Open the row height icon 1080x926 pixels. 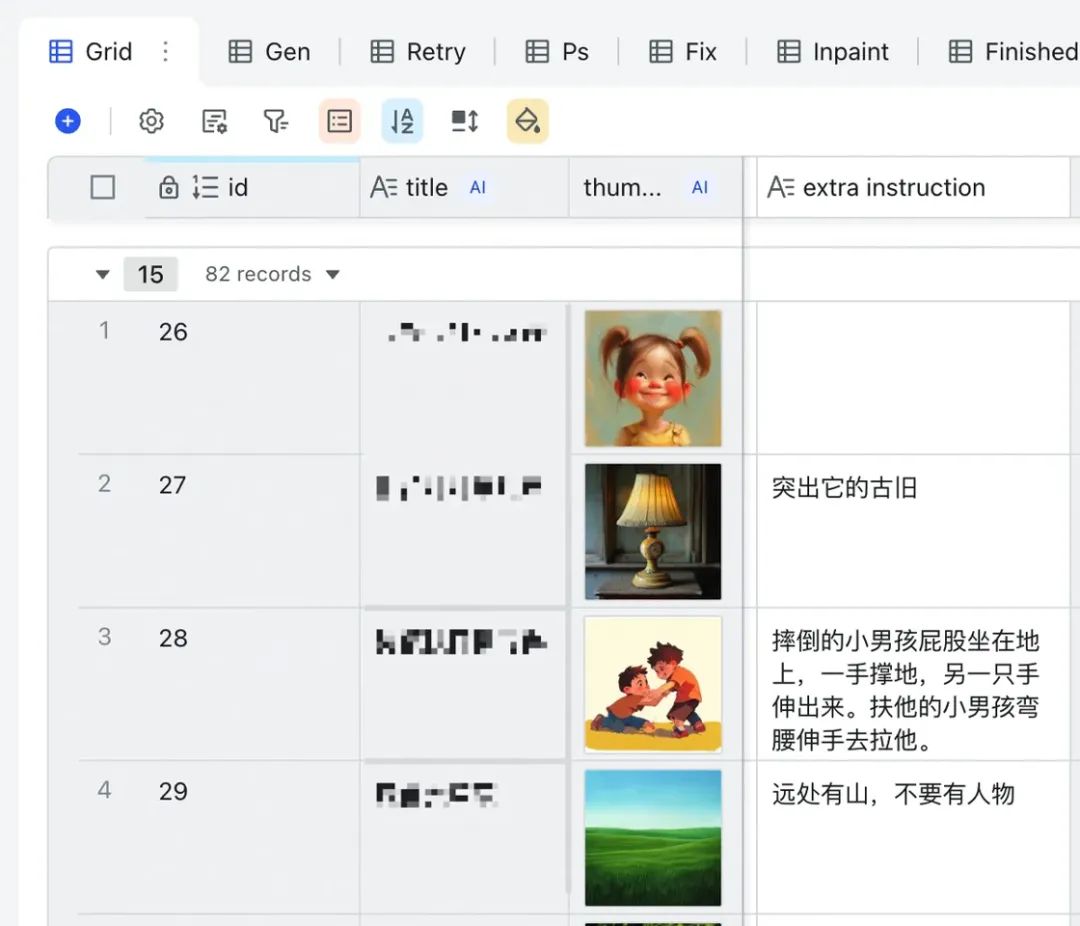pyautogui.click(x=465, y=121)
